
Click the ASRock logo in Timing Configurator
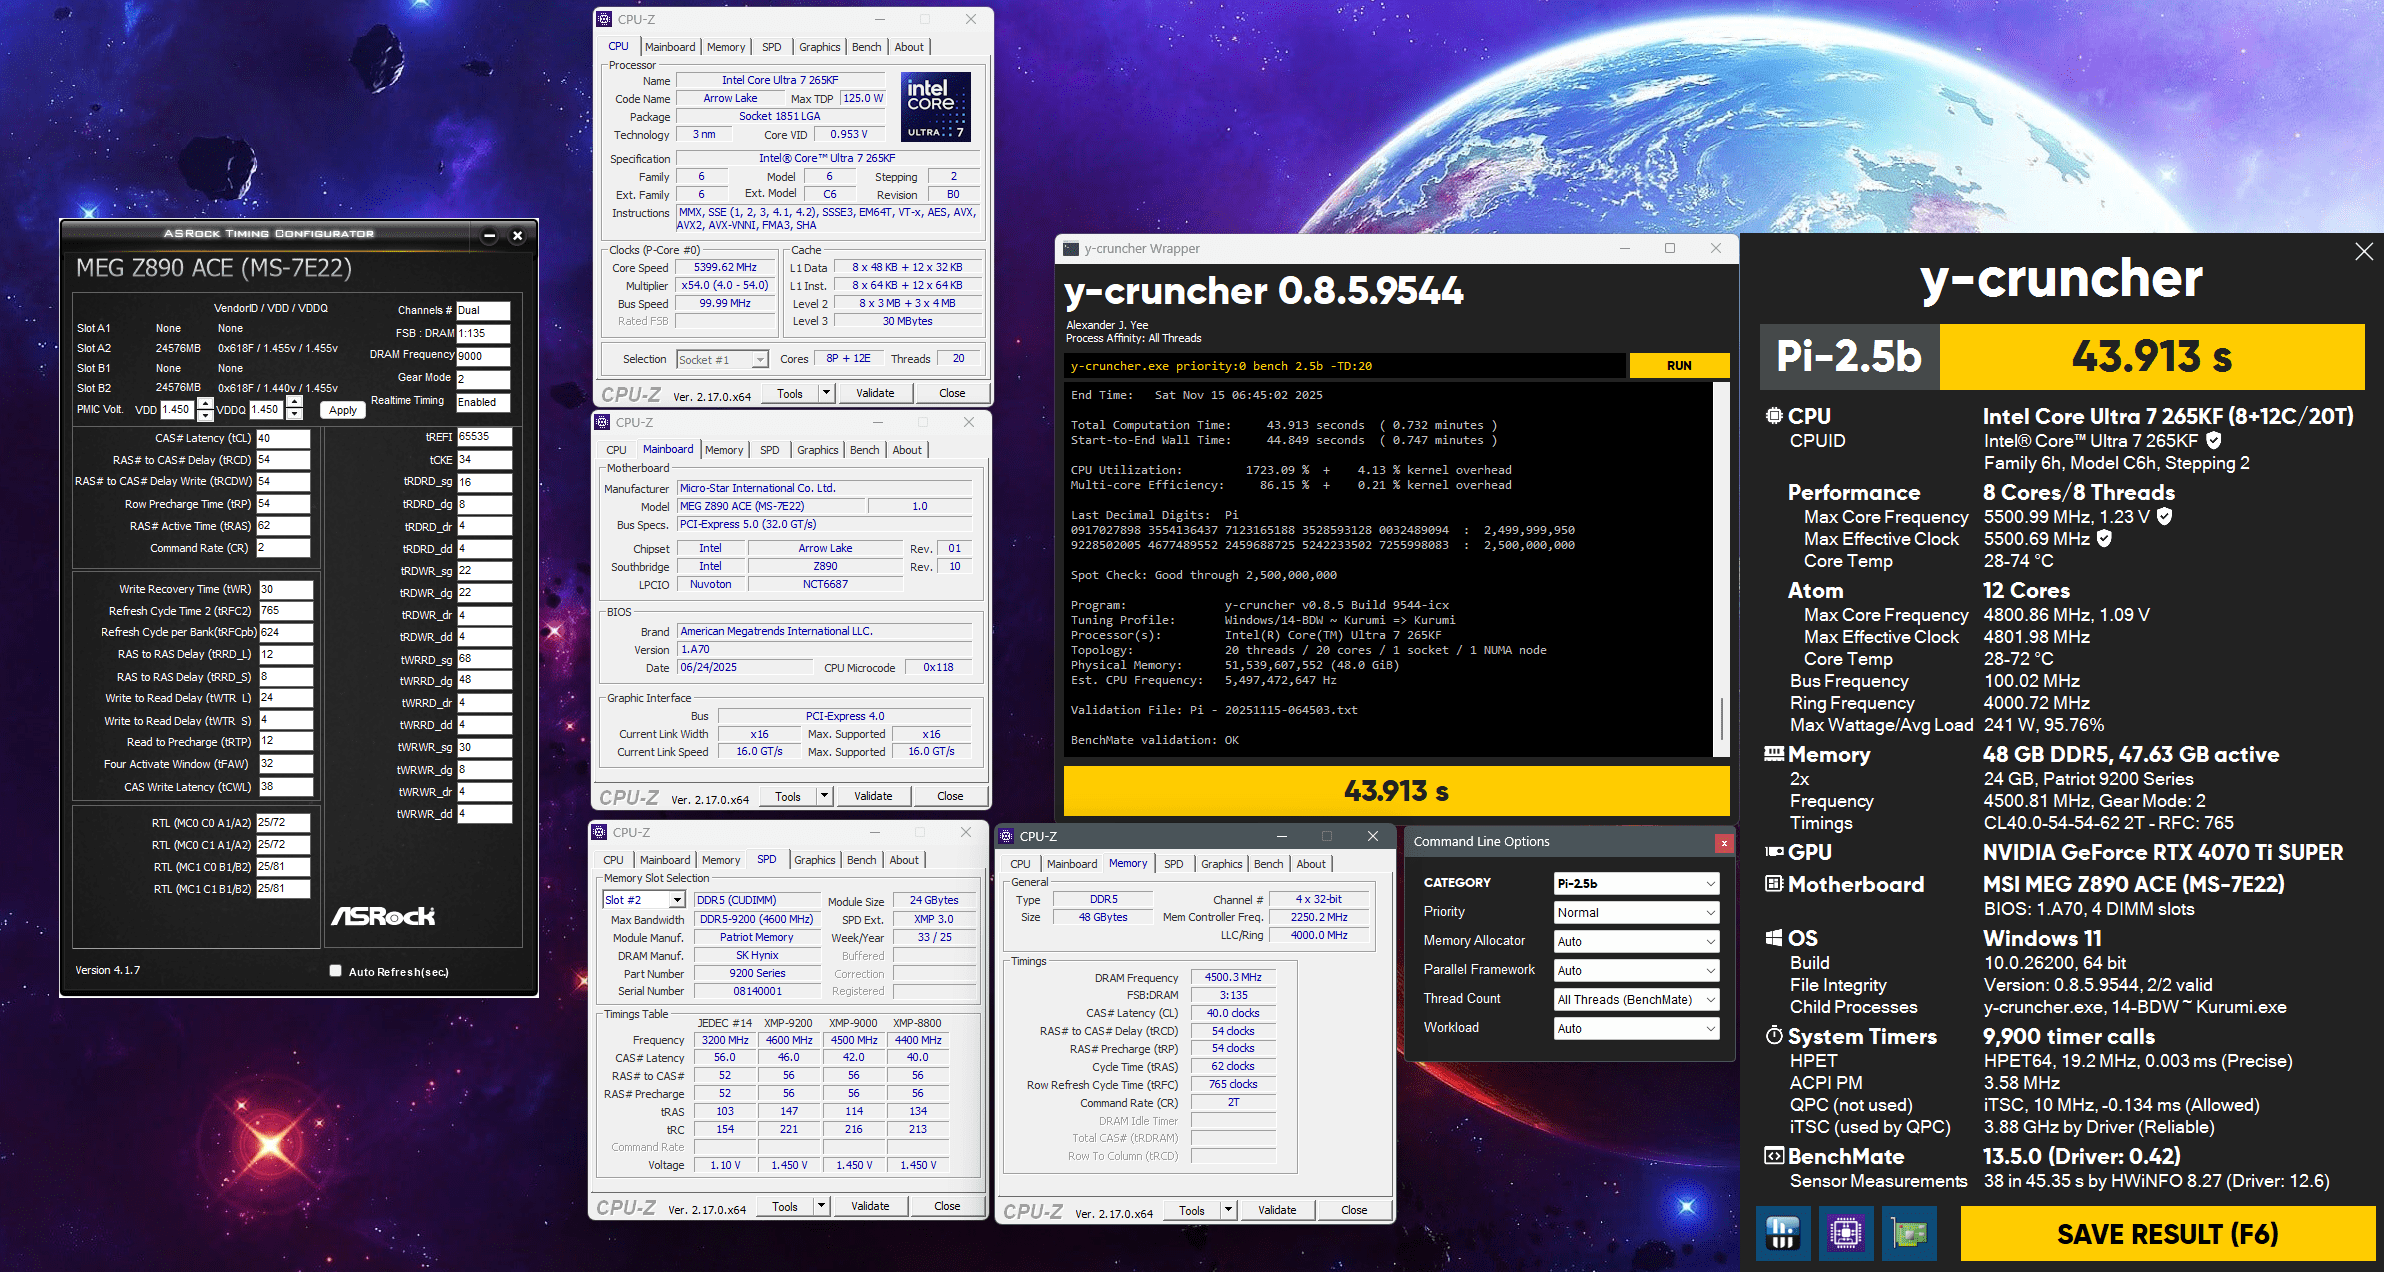[383, 916]
